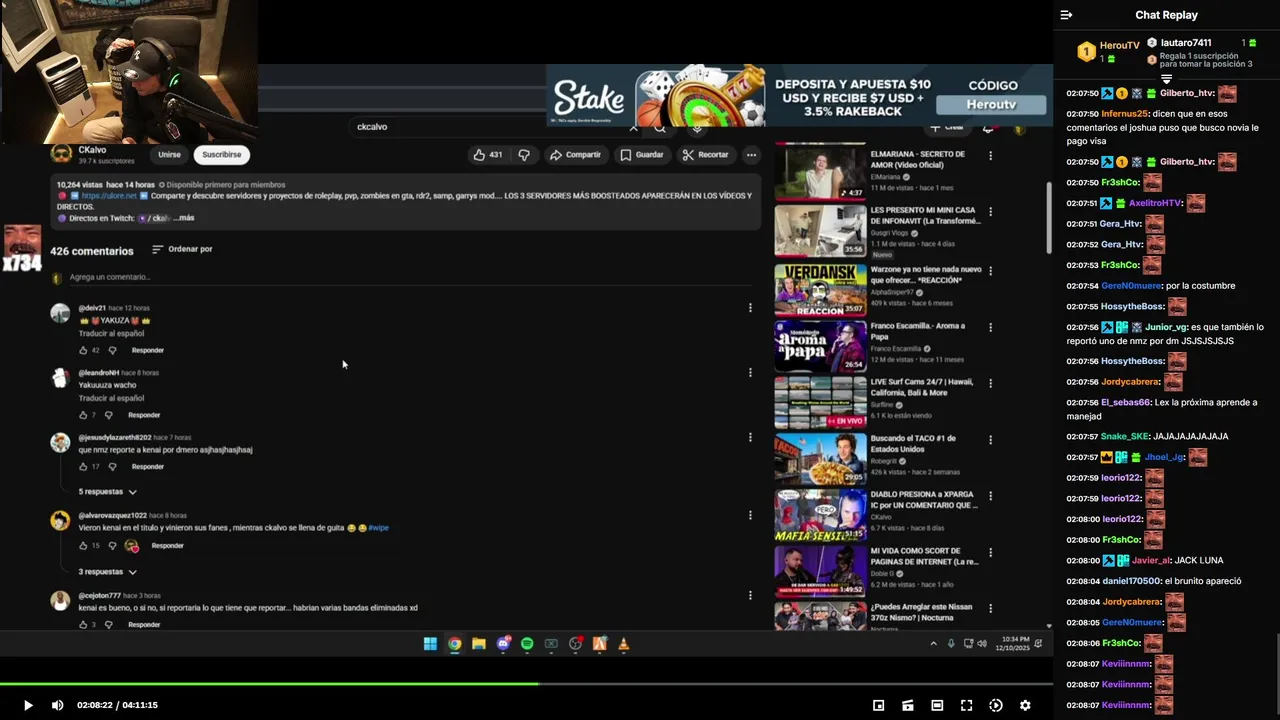Image resolution: width=1280 pixels, height=720 pixels.
Task: Like the @leandroNH Yakuuuza wacho comment
Action: tap(83, 415)
